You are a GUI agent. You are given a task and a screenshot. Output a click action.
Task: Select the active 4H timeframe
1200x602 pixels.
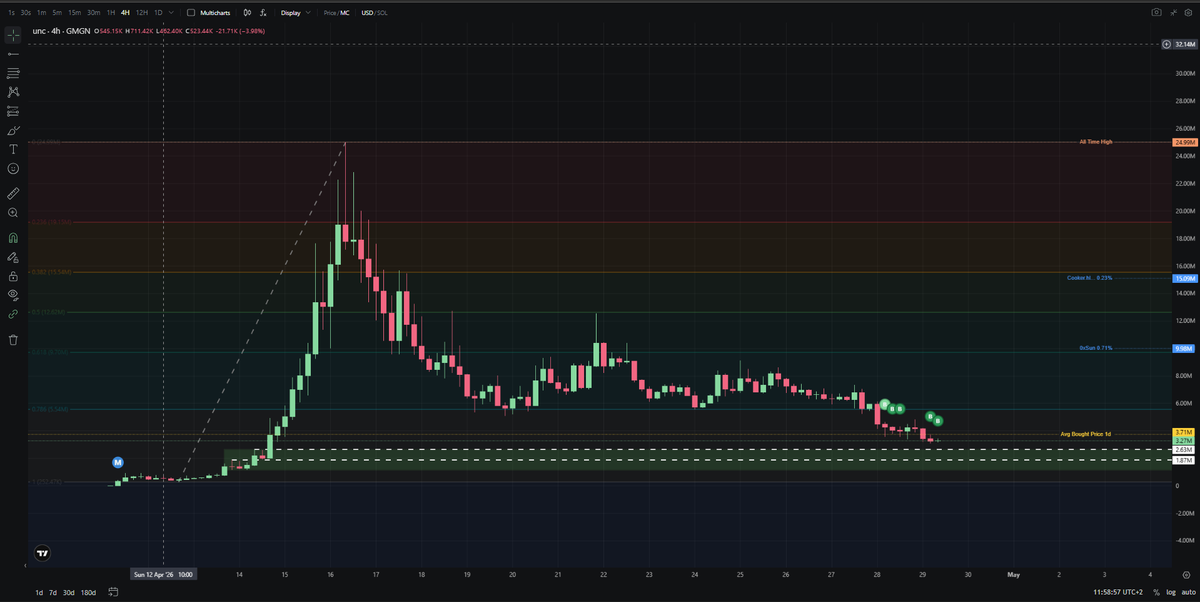[125, 13]
